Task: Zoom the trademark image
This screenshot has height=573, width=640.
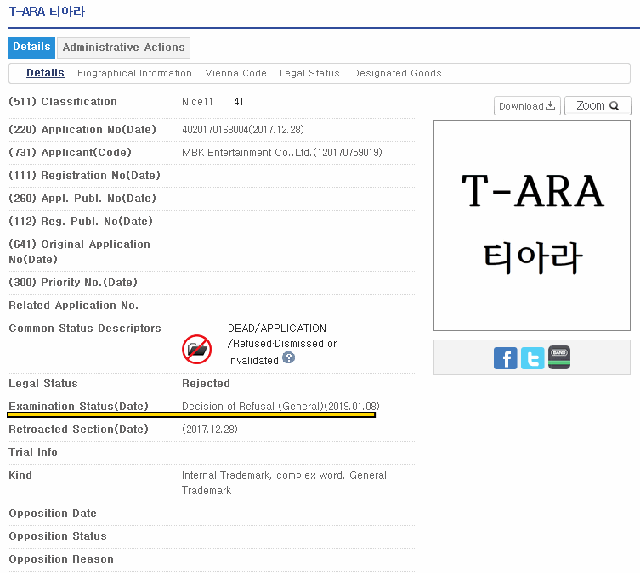Action: pyautogui.click(x=598, y=106)
